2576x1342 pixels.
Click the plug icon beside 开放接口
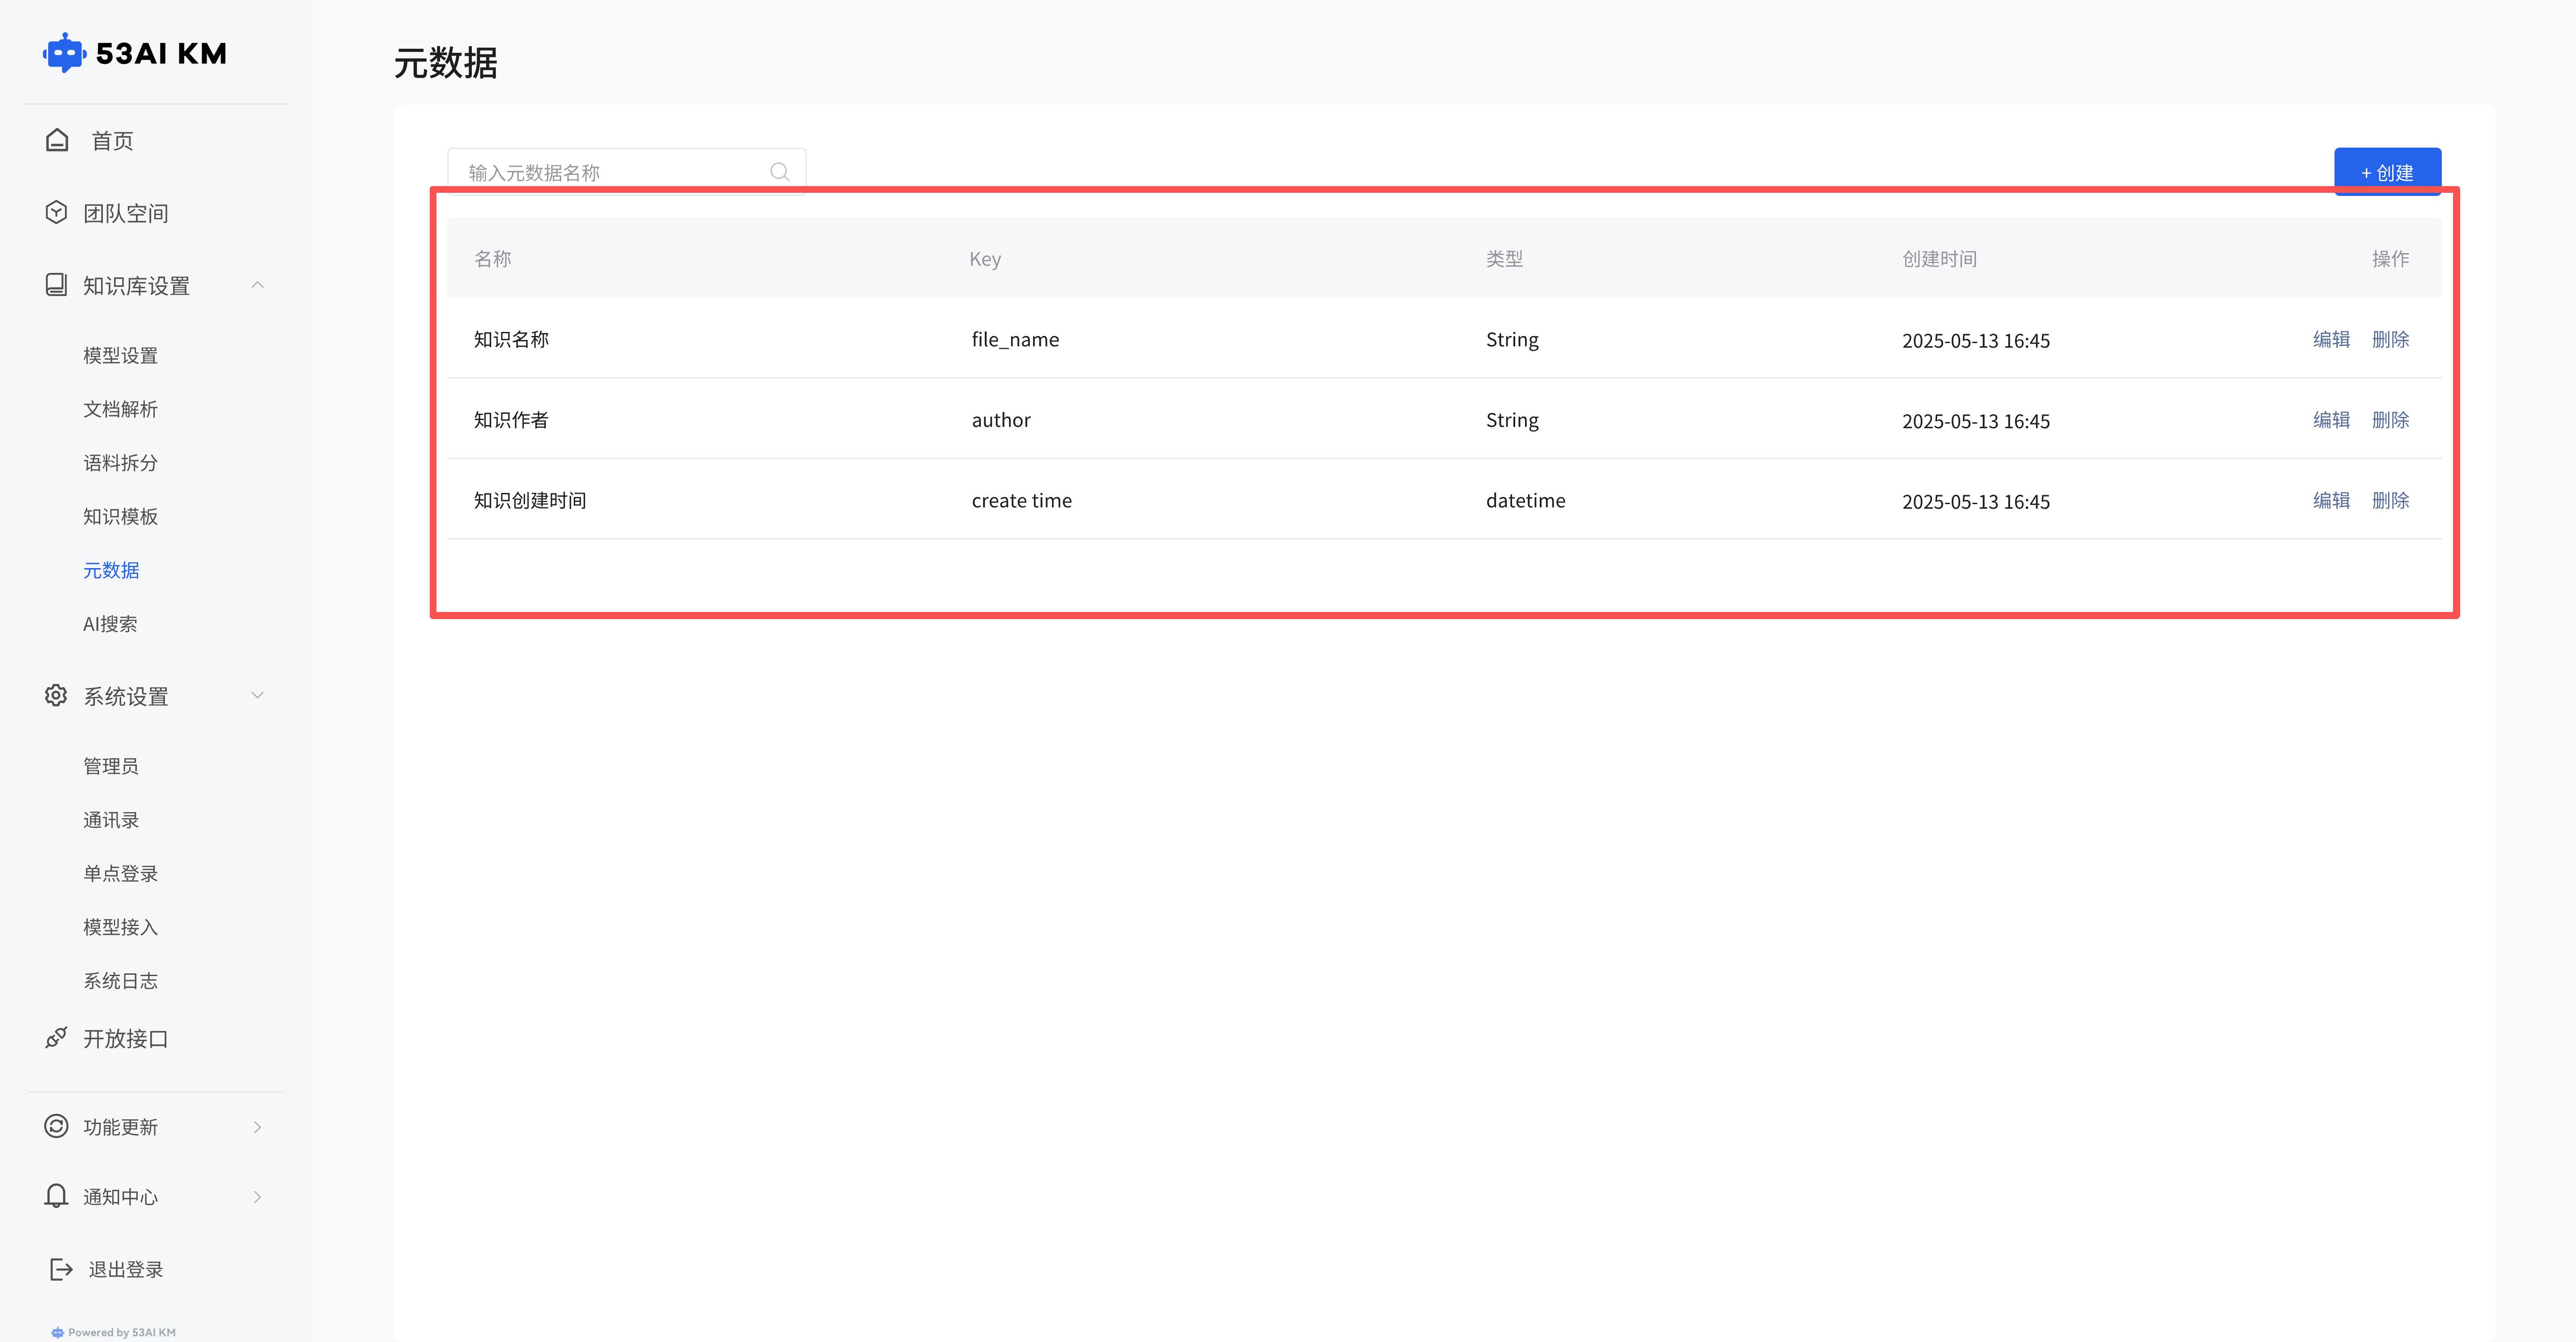click(57, 1038)
